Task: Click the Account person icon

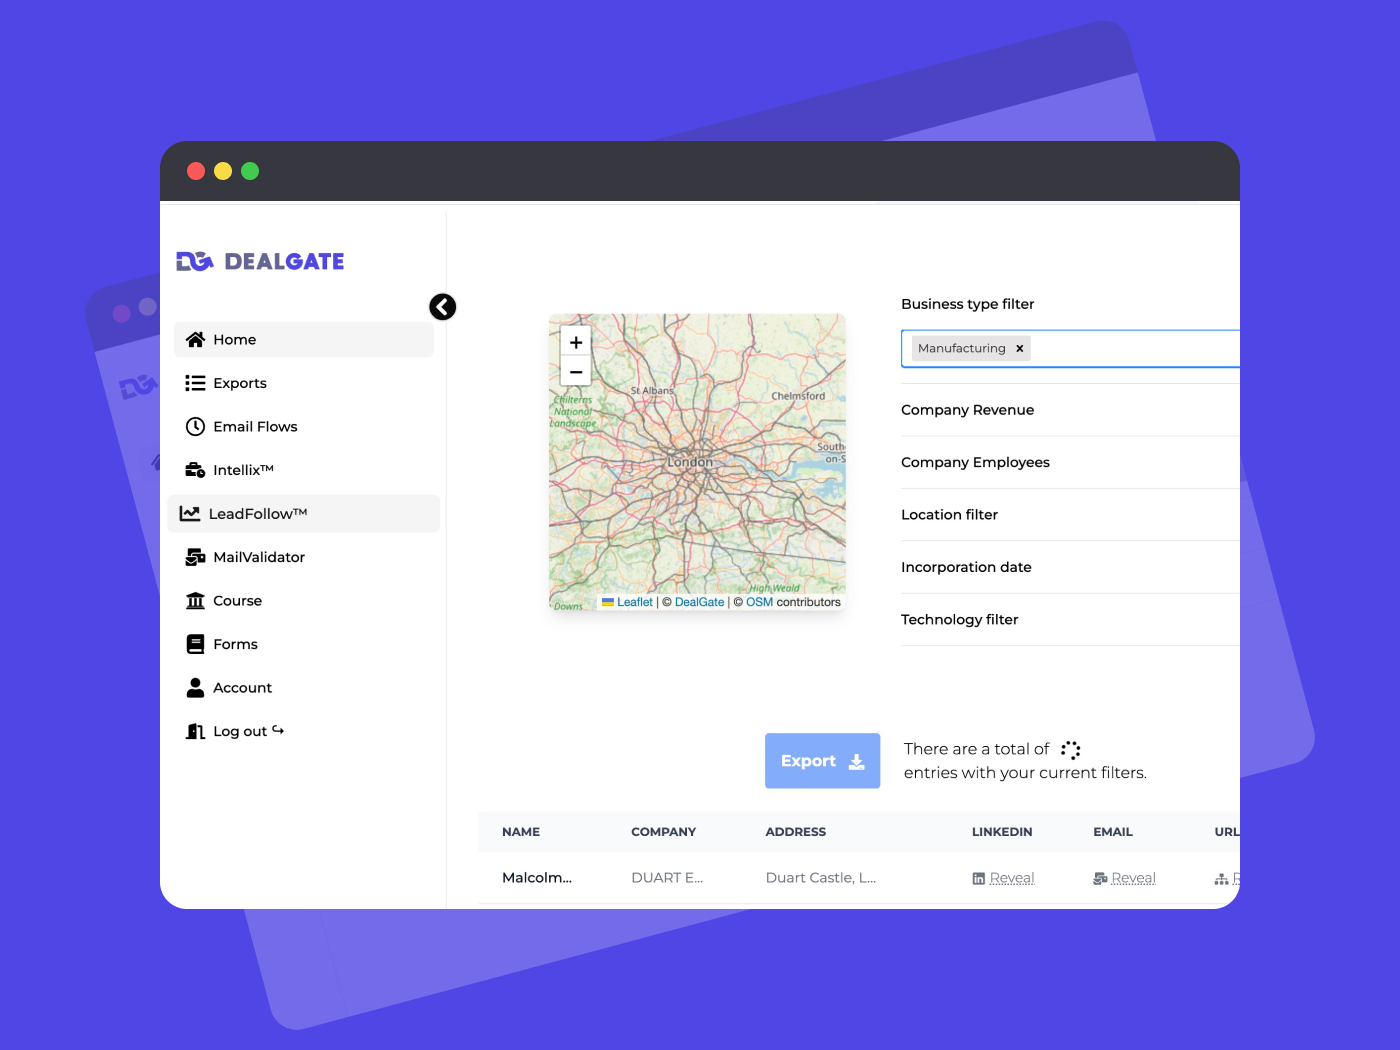Action: point(195,687)
